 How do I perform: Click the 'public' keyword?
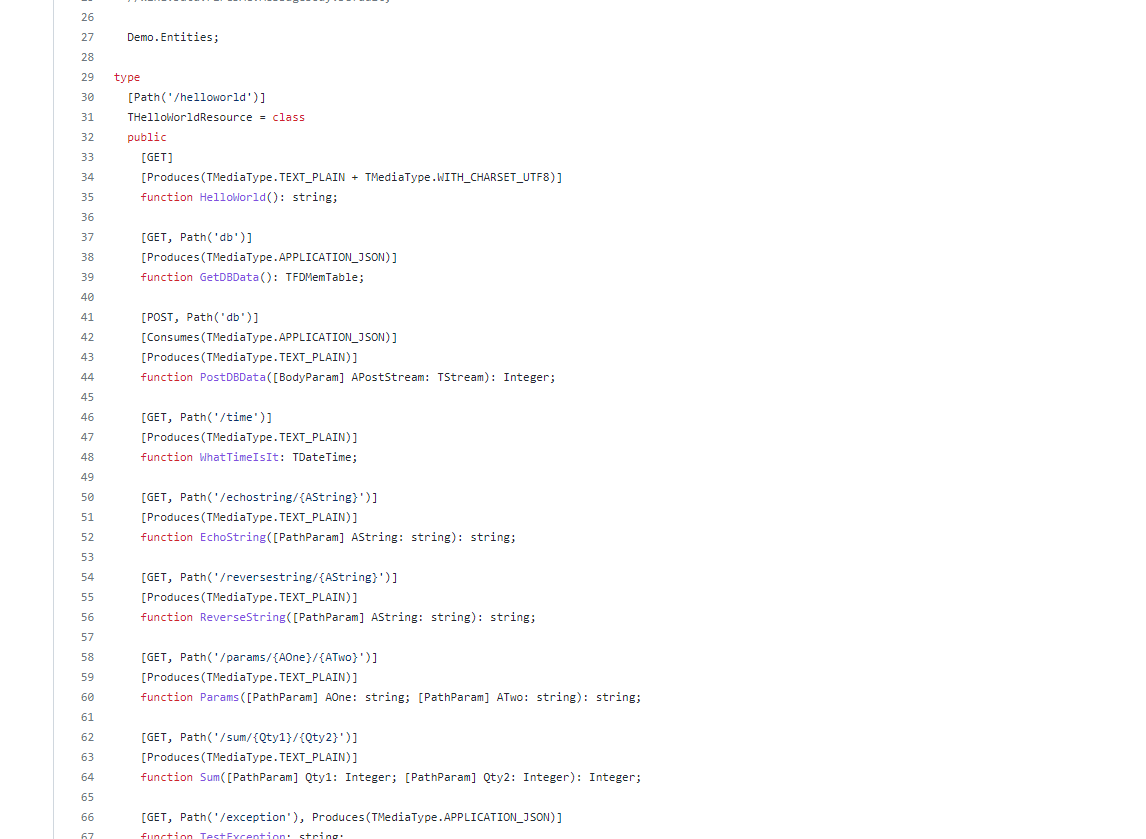tap(147, 137)
